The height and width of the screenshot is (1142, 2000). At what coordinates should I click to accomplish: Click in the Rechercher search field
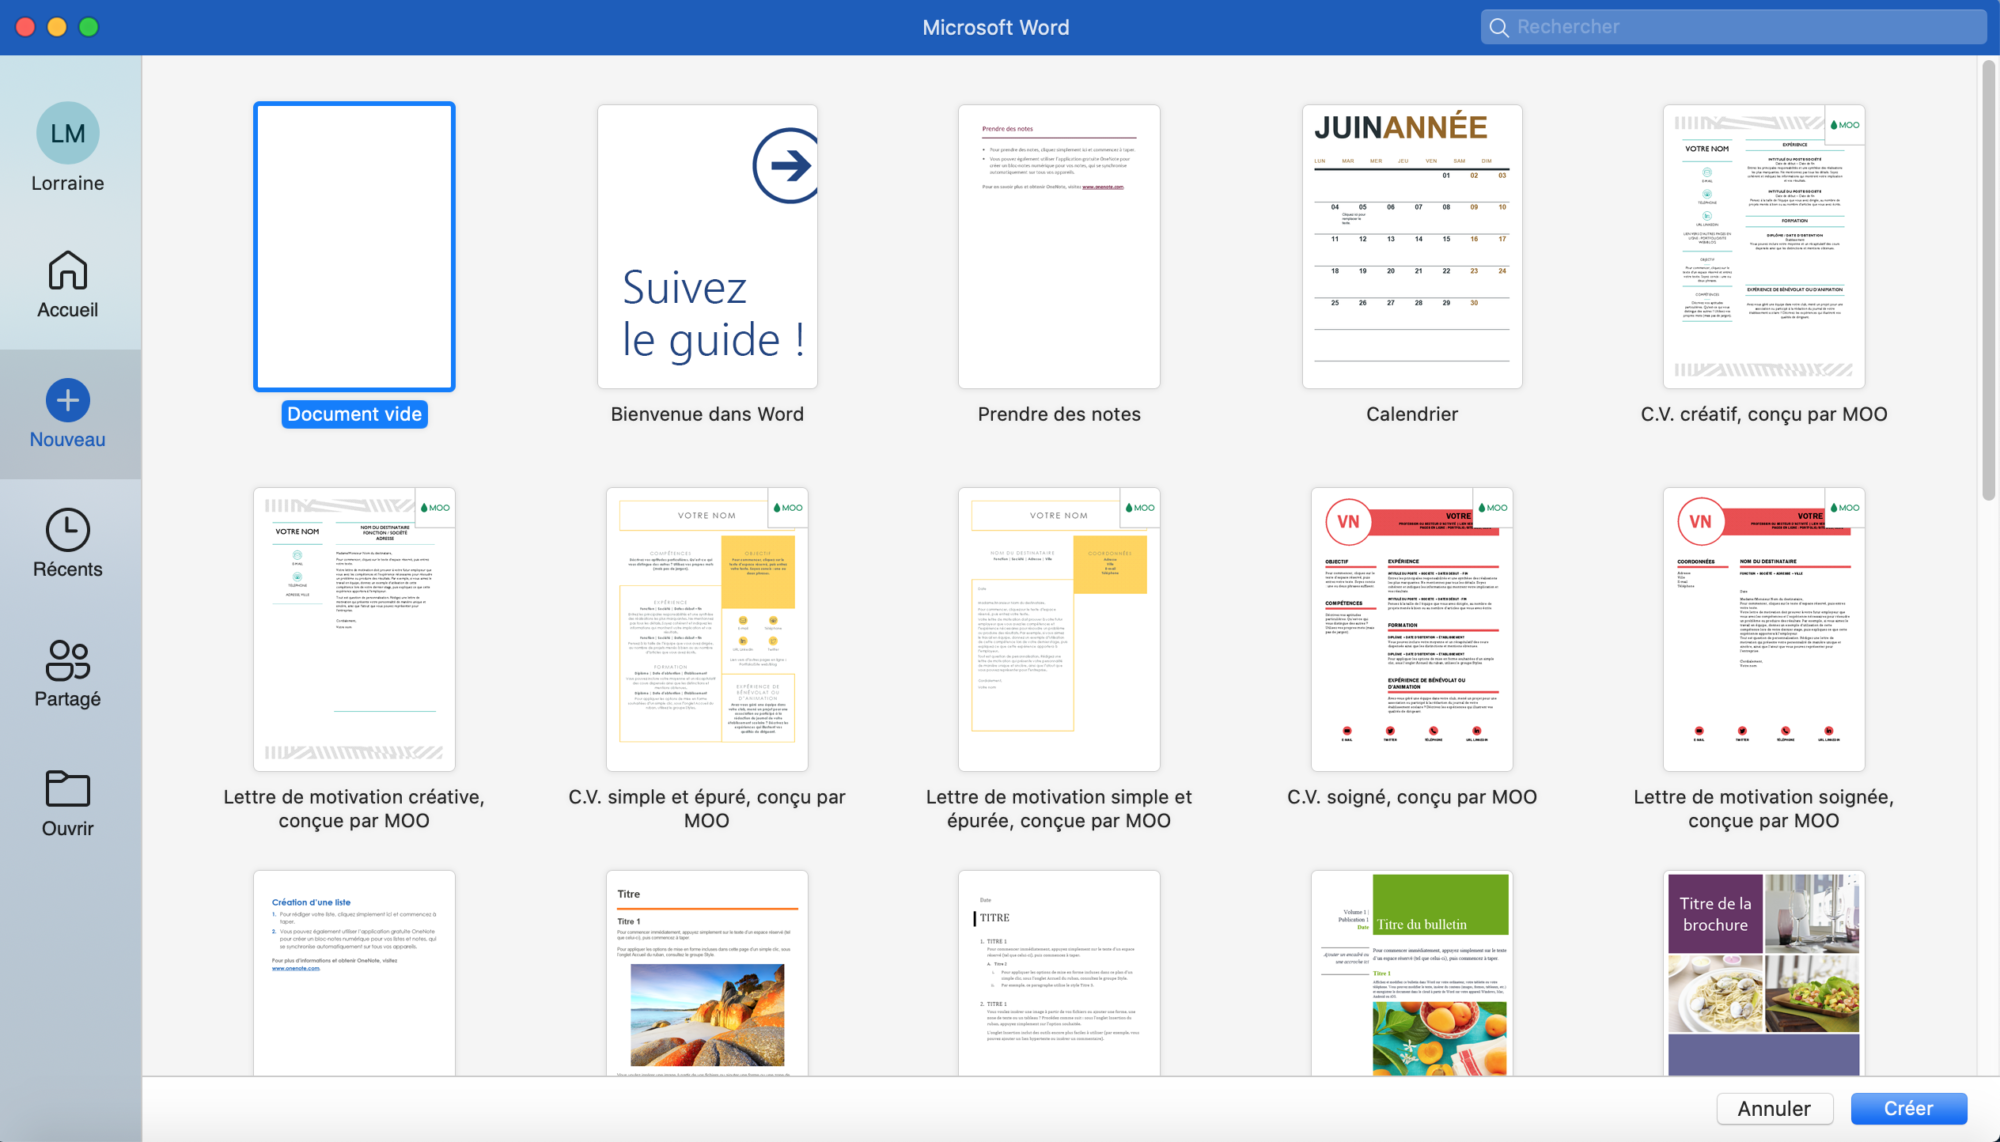(x=1734, y=27)
